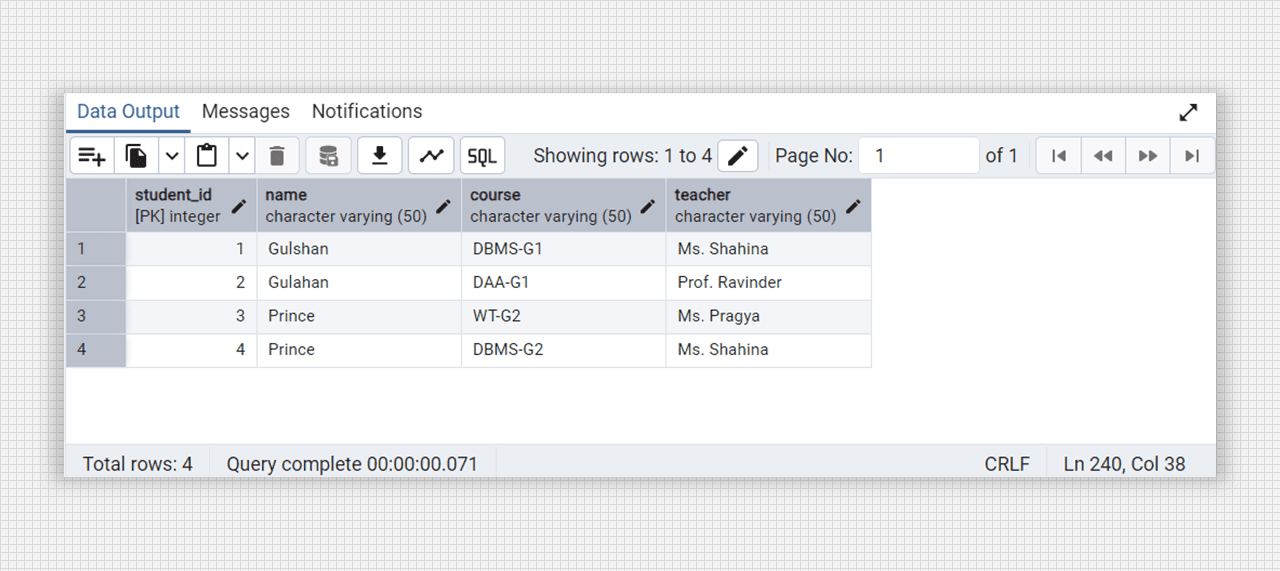Click the CRLF line ending indicator

[1007, 464]
